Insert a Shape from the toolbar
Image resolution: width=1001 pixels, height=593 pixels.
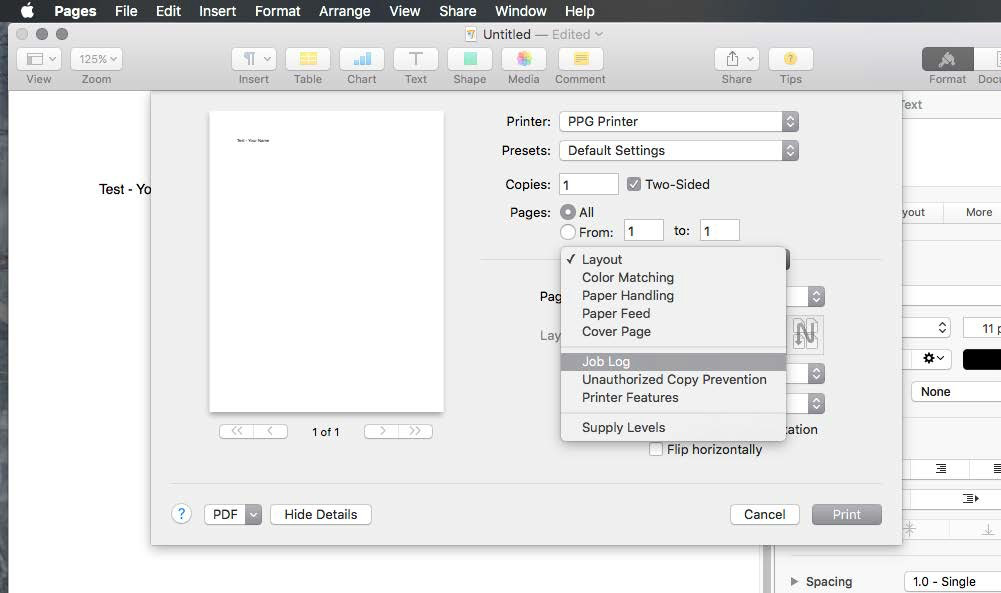tap(470, 59)
